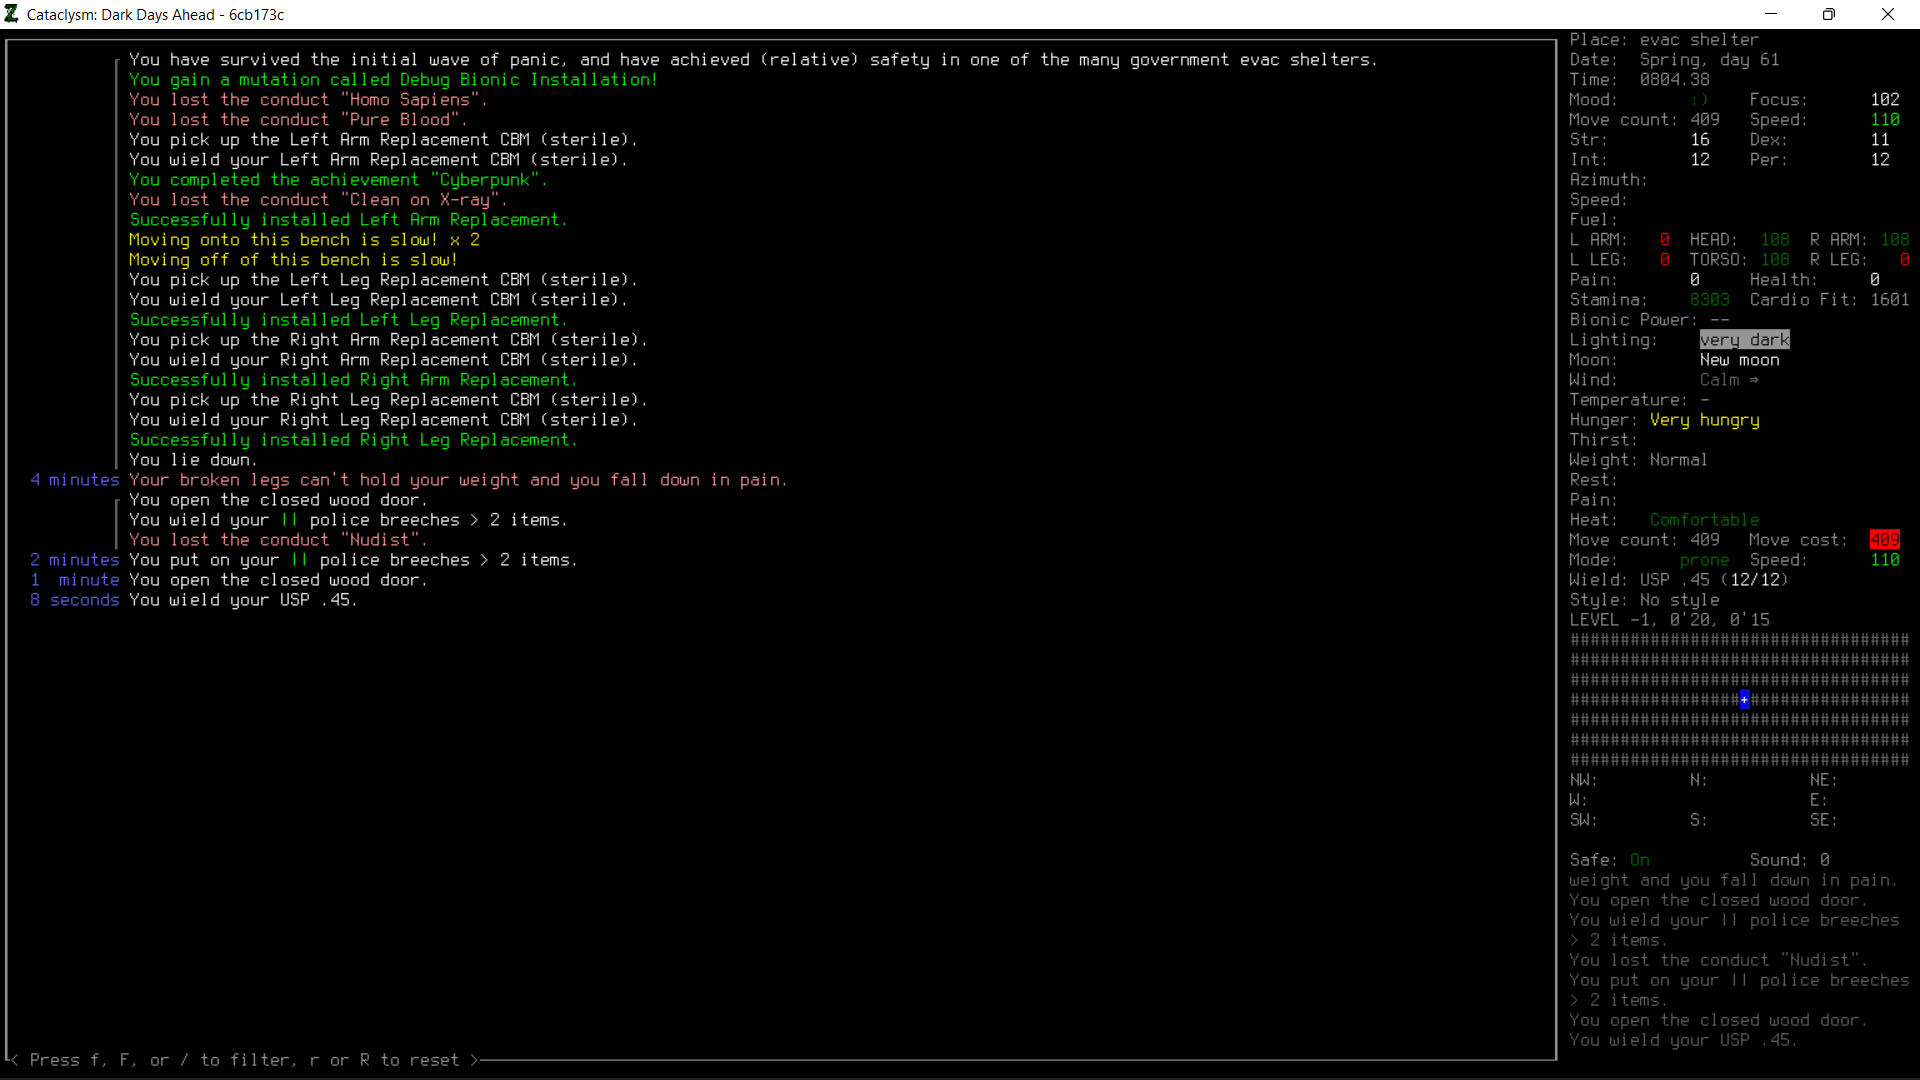
Task: Toggle Safe mode On indicator
Action: (x=1639, y=860)
